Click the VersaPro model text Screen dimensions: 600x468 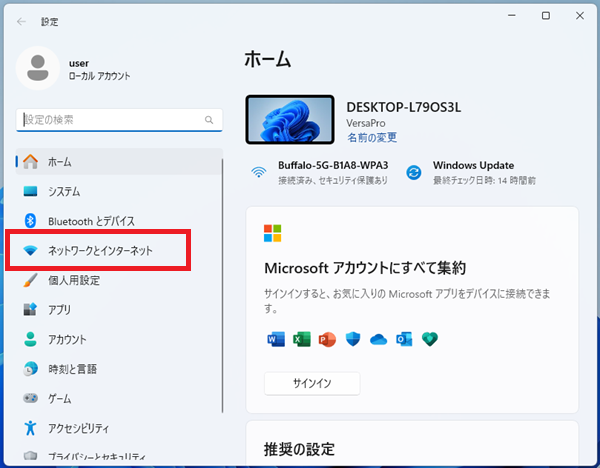click(366, 123)
